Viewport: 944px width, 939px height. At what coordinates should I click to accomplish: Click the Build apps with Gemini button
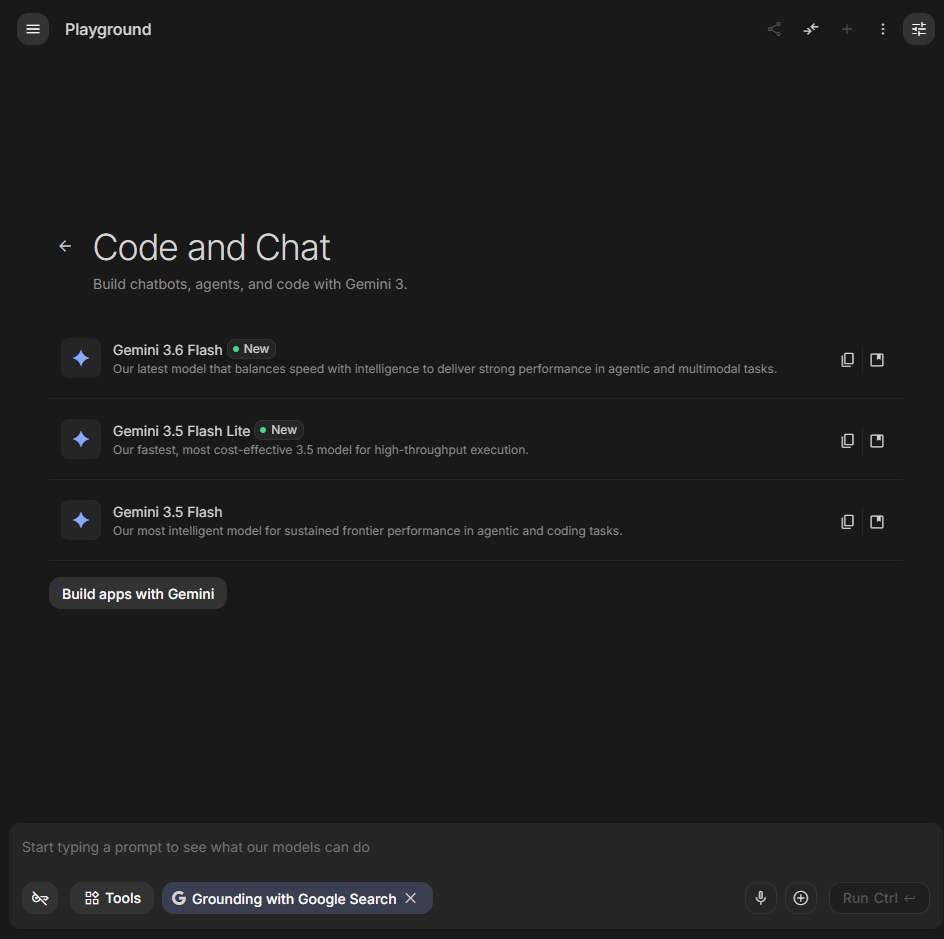pyautogui.click(x=138, y=593)
